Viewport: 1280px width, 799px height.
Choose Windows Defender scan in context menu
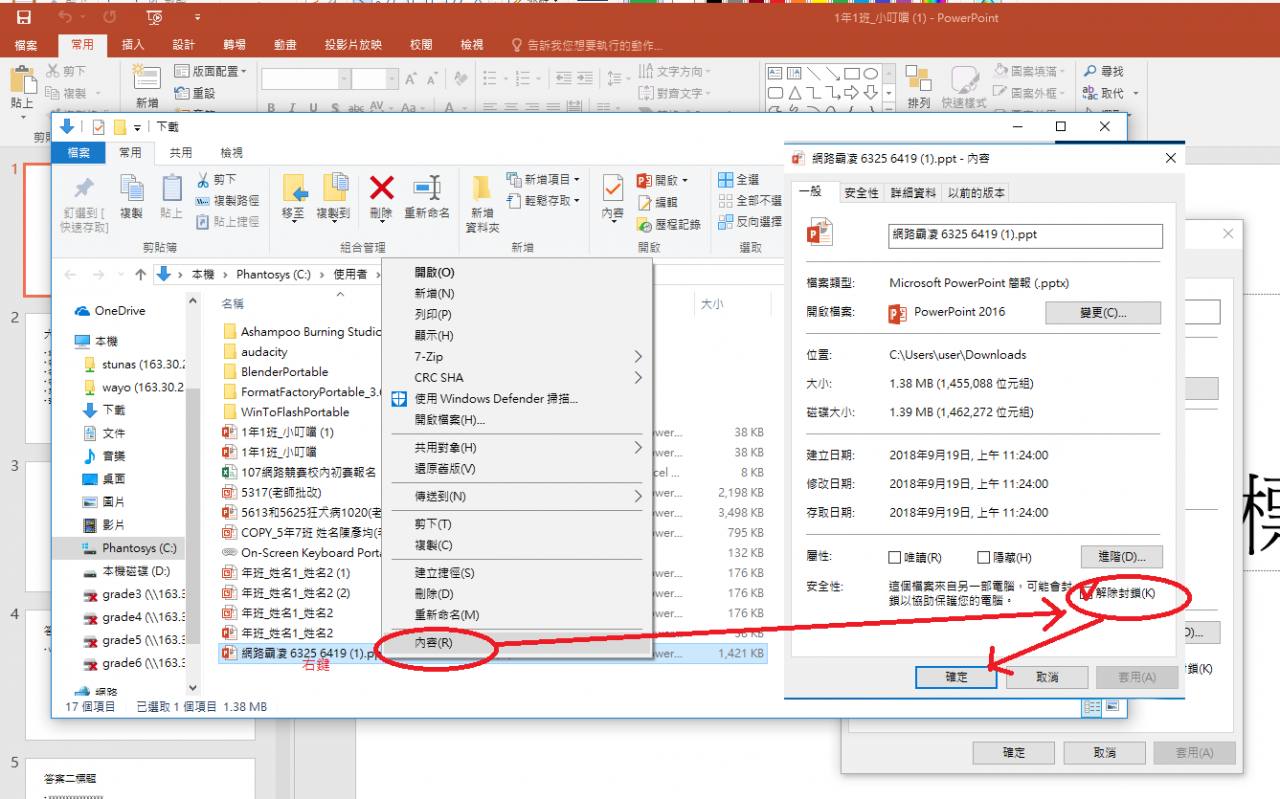[518, 398]
